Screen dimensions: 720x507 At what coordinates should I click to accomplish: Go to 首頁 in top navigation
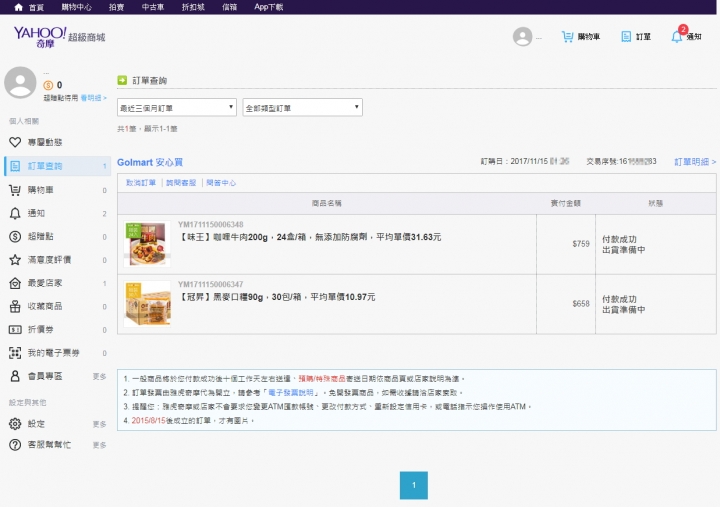pos(36,7)
